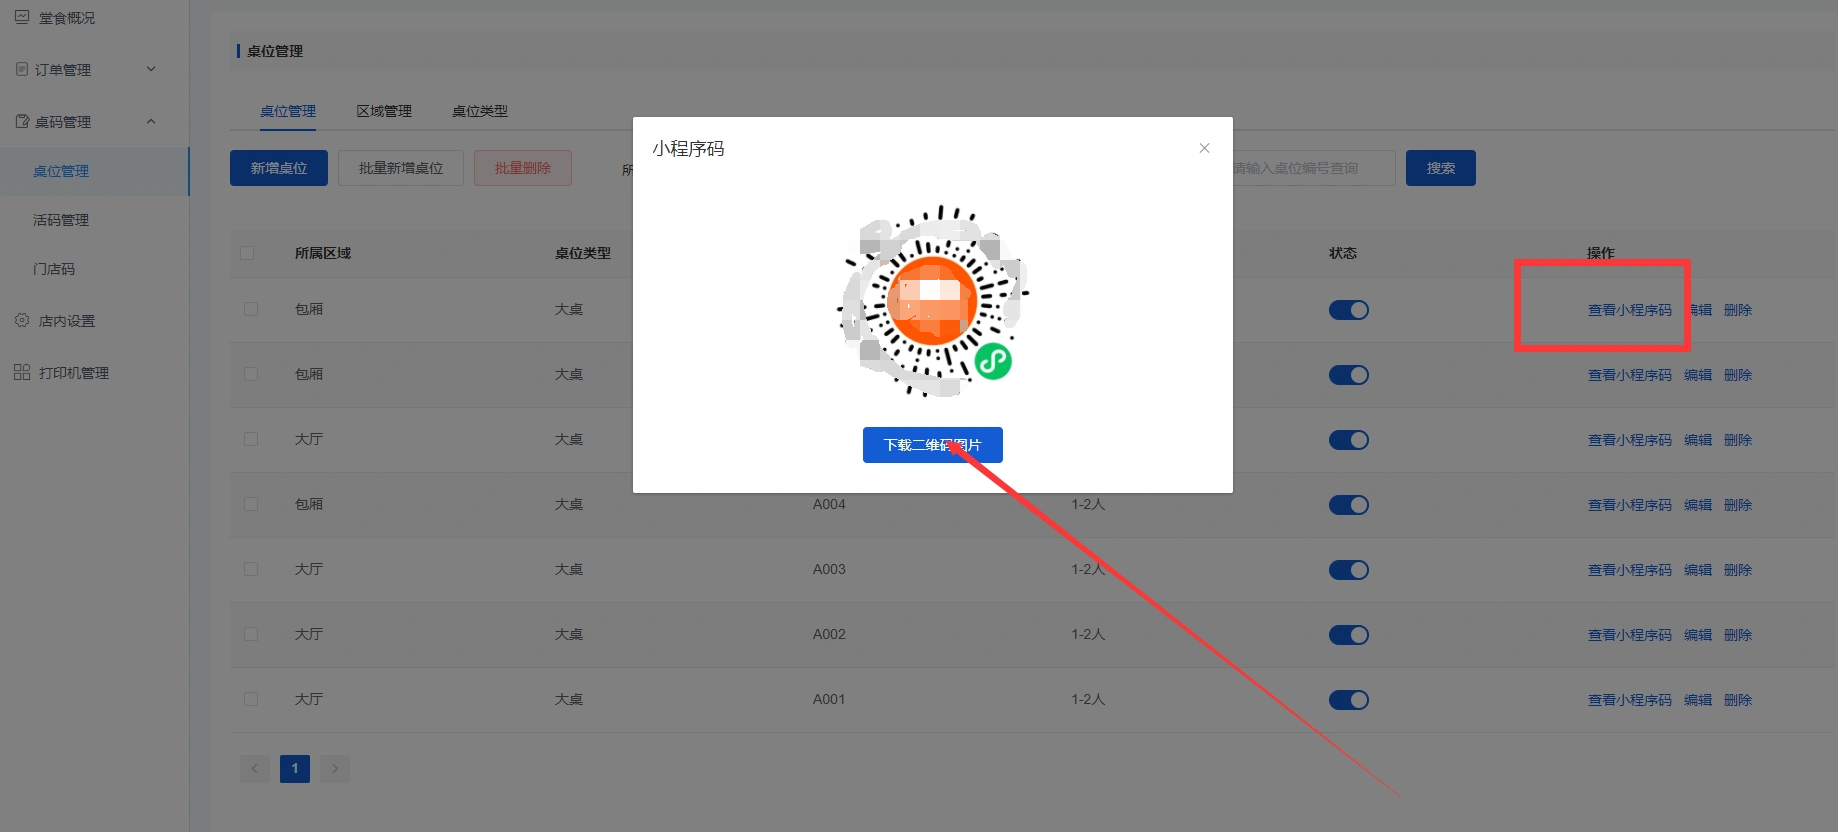Click the 包厢 cell in row A004
Screen dimensions: 1838x832
[309, 504]
